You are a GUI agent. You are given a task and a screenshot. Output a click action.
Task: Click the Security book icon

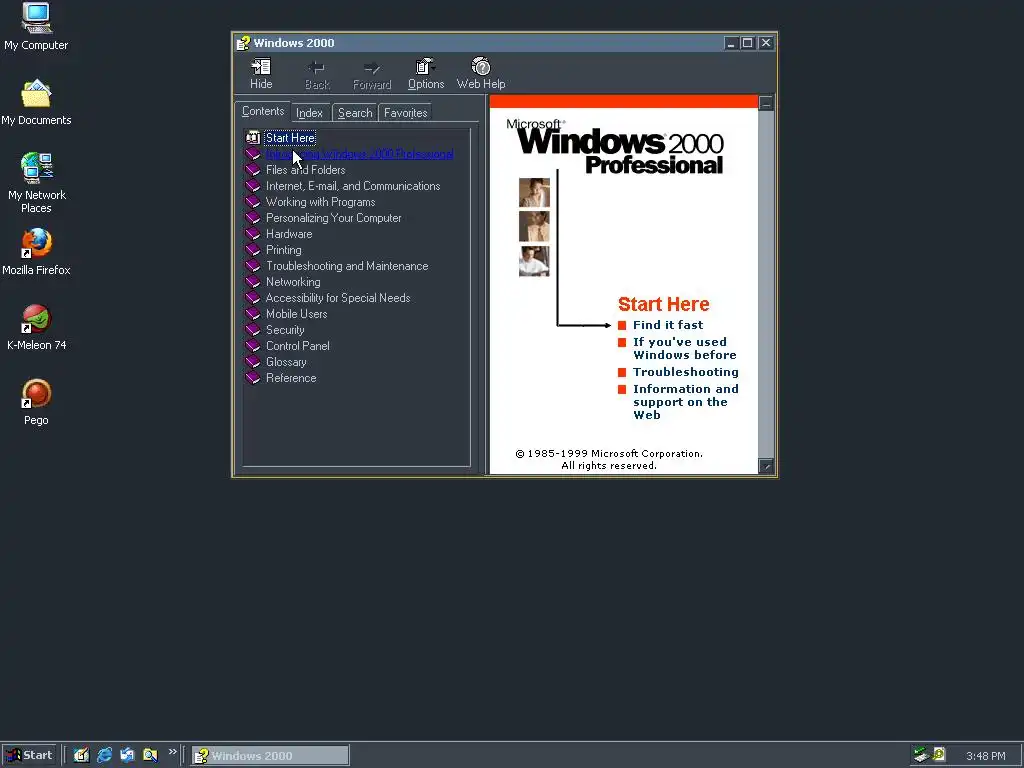click(253, 330)
